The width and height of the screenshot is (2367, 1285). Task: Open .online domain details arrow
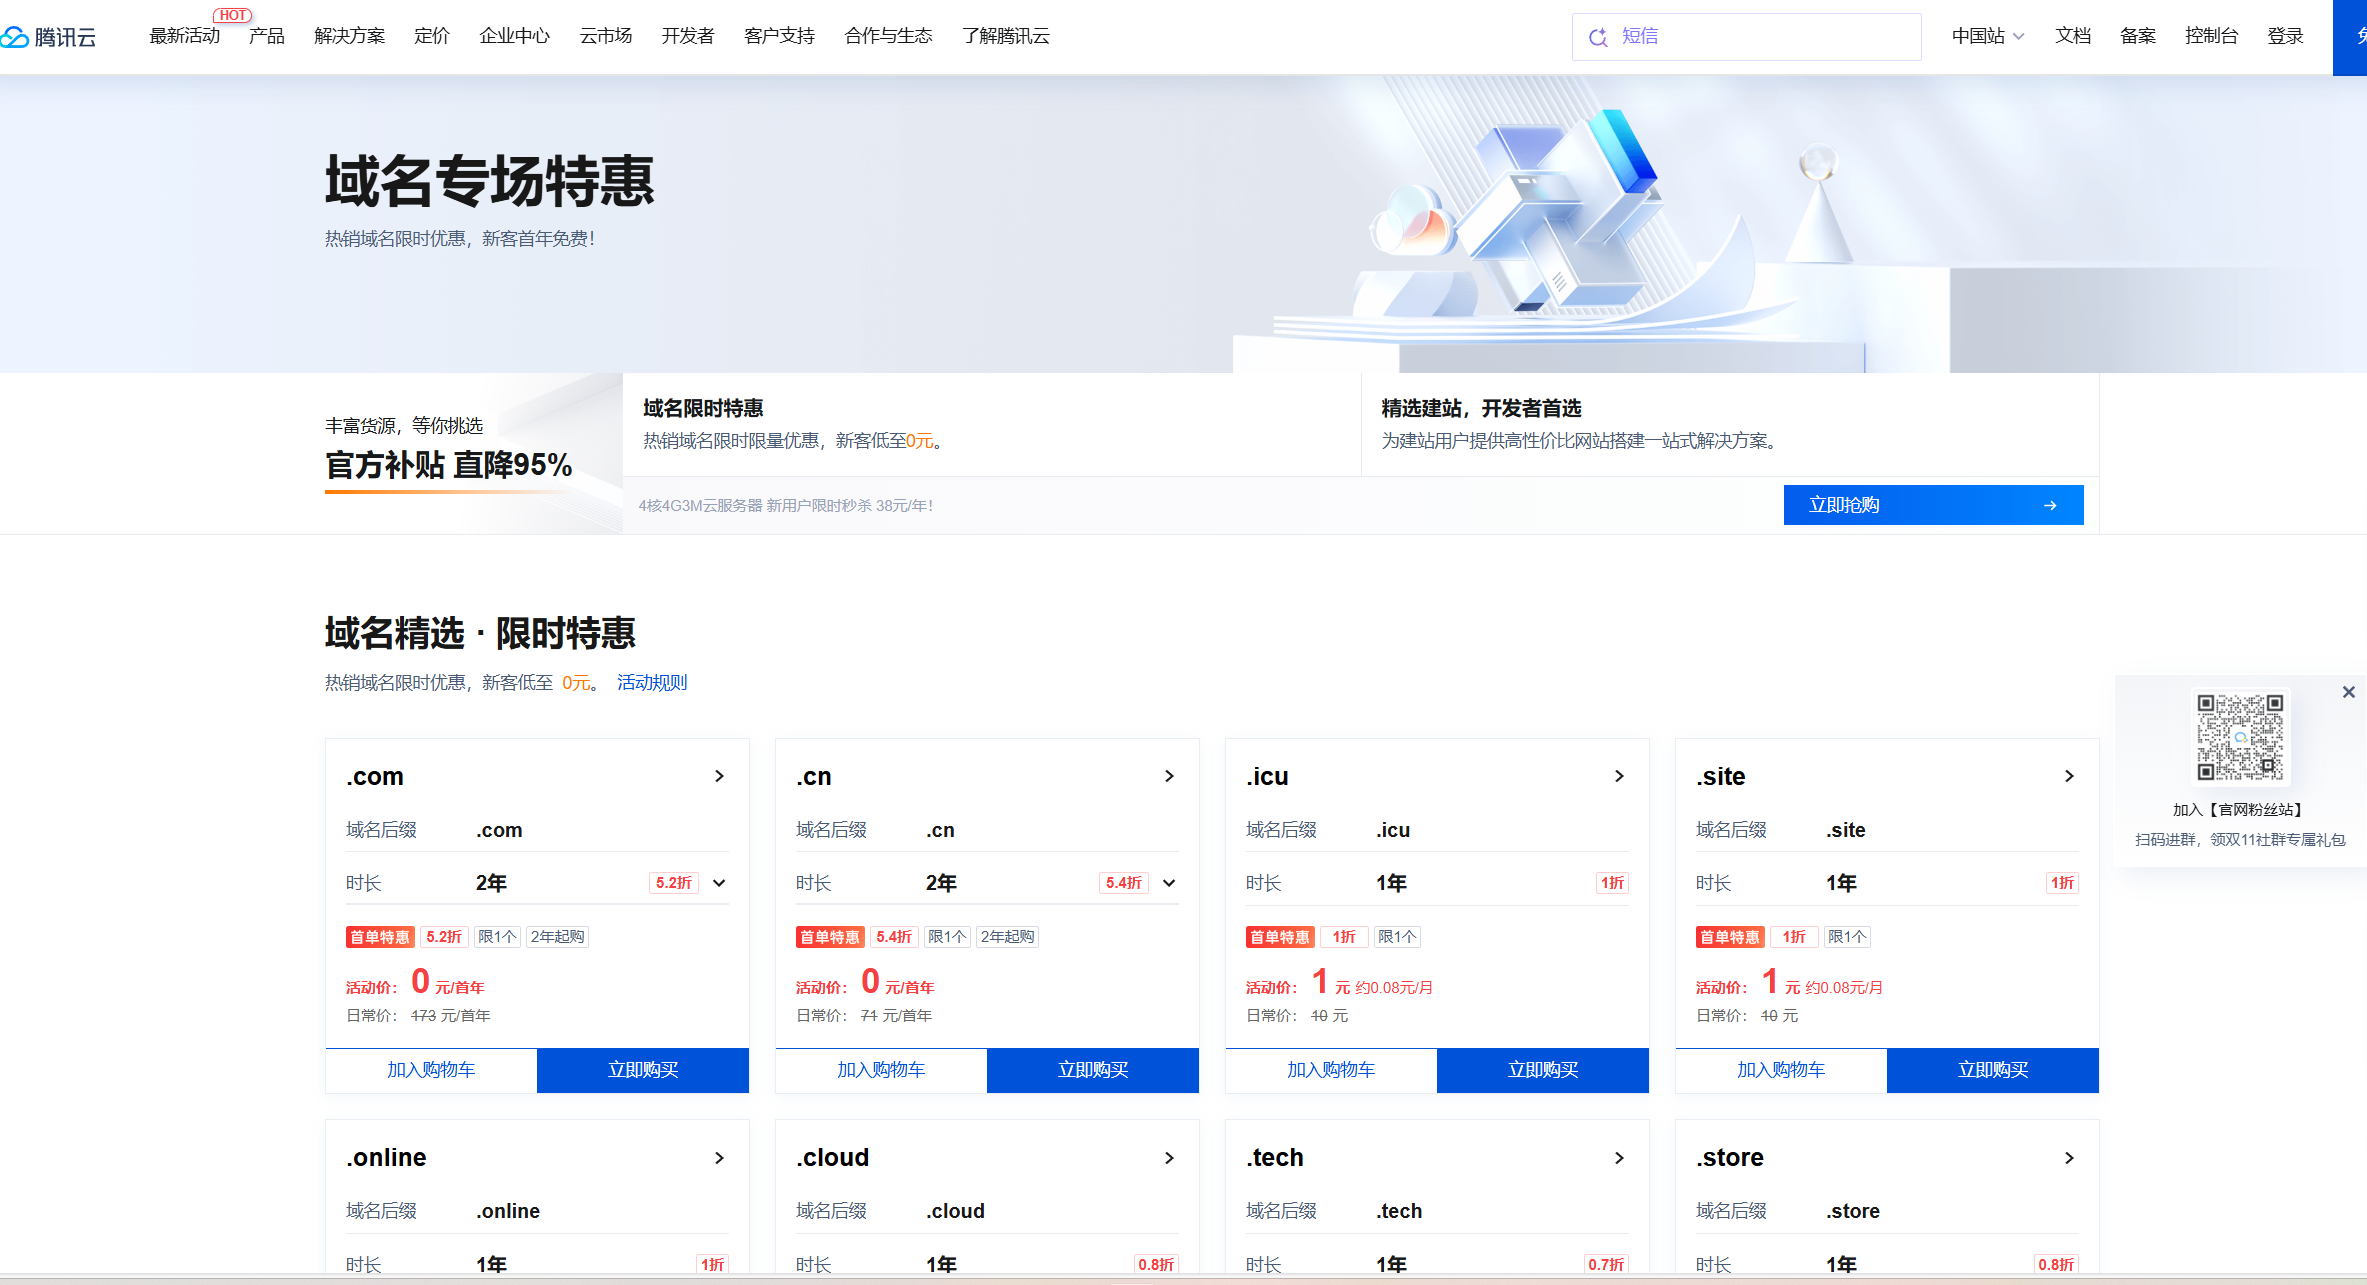pyautogui.click(x=719, y=1158)
